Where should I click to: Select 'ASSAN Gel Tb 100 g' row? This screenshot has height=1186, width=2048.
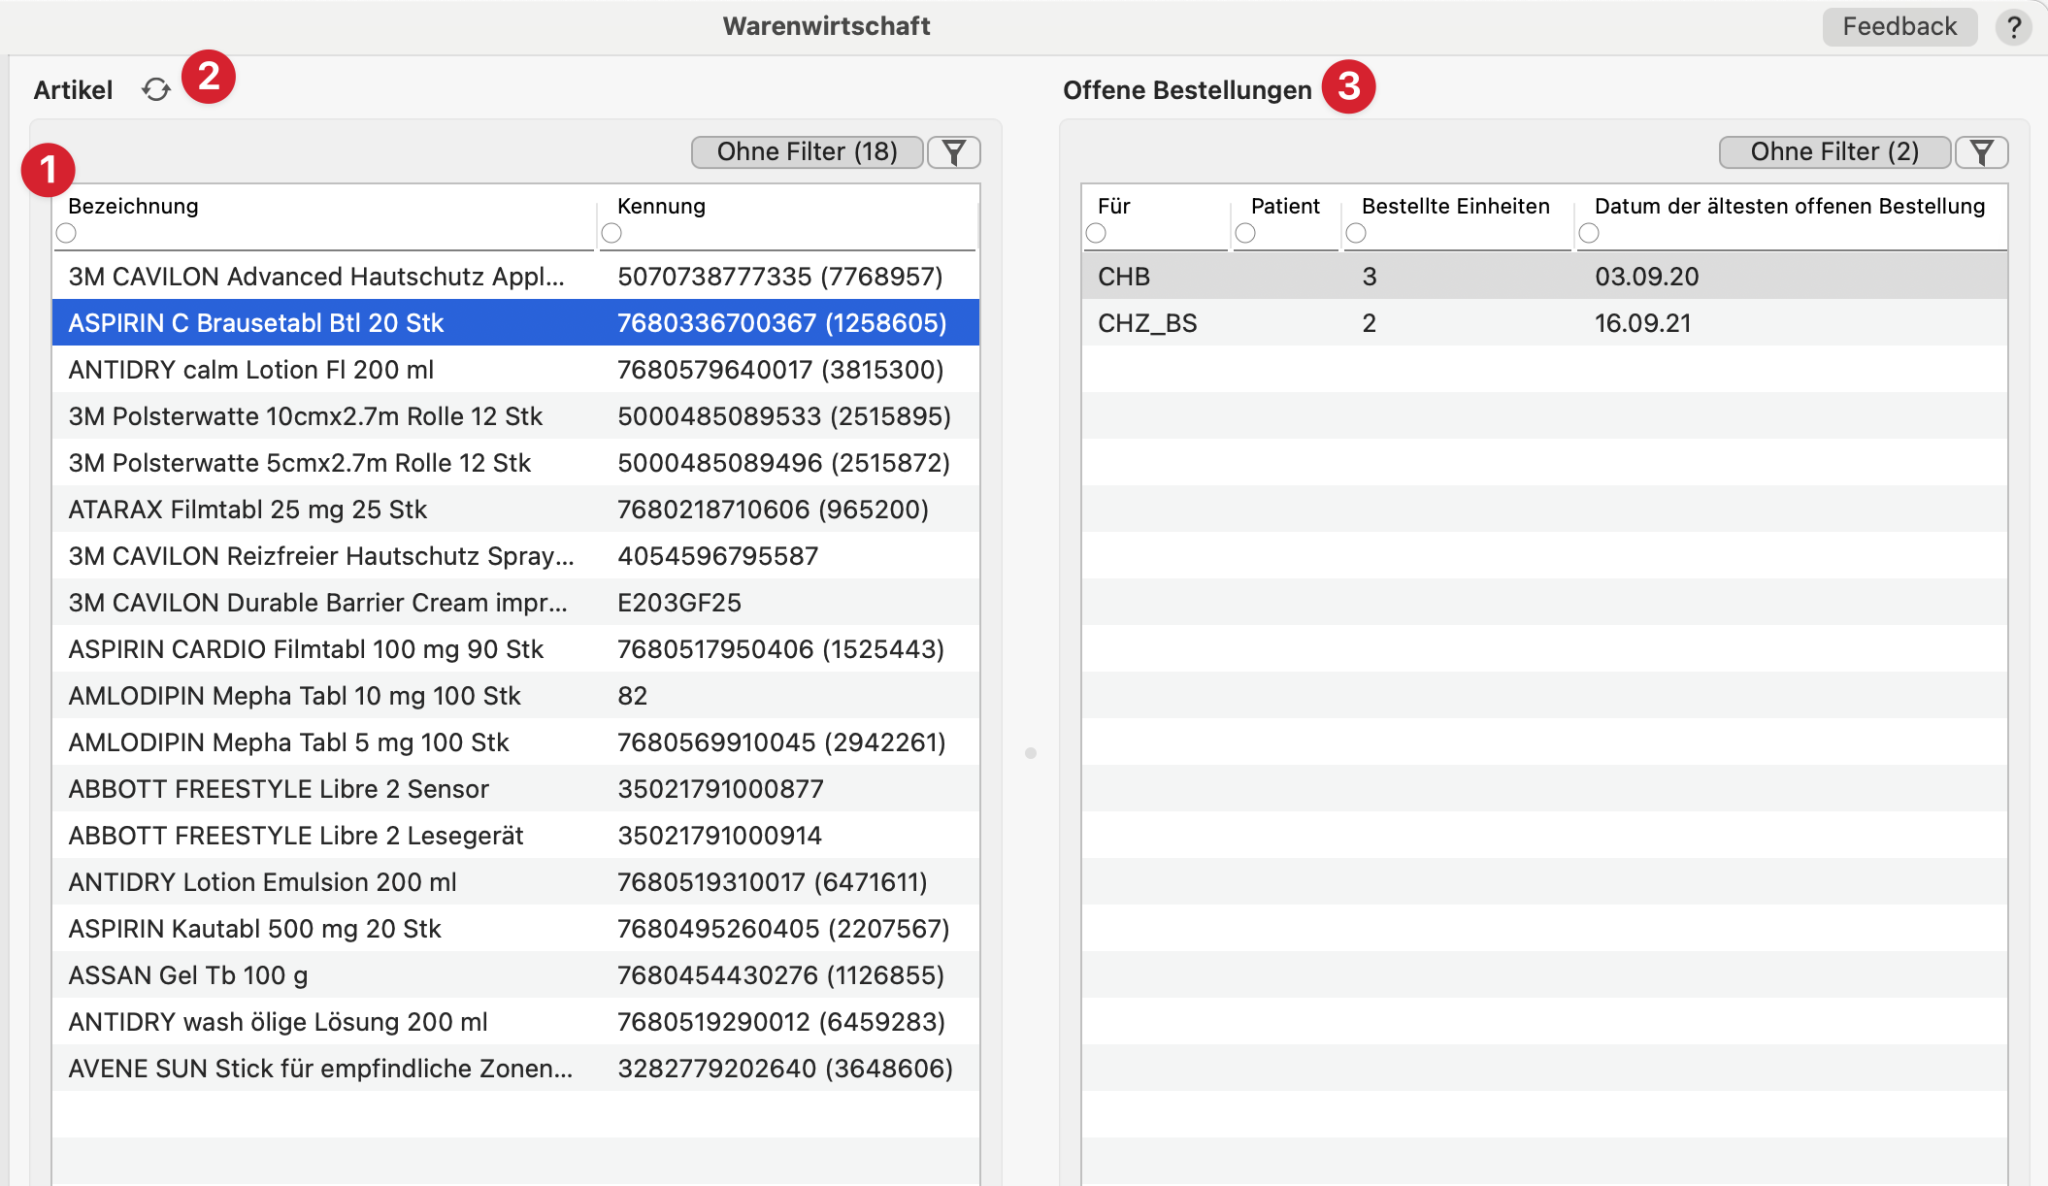pos(516,975)
